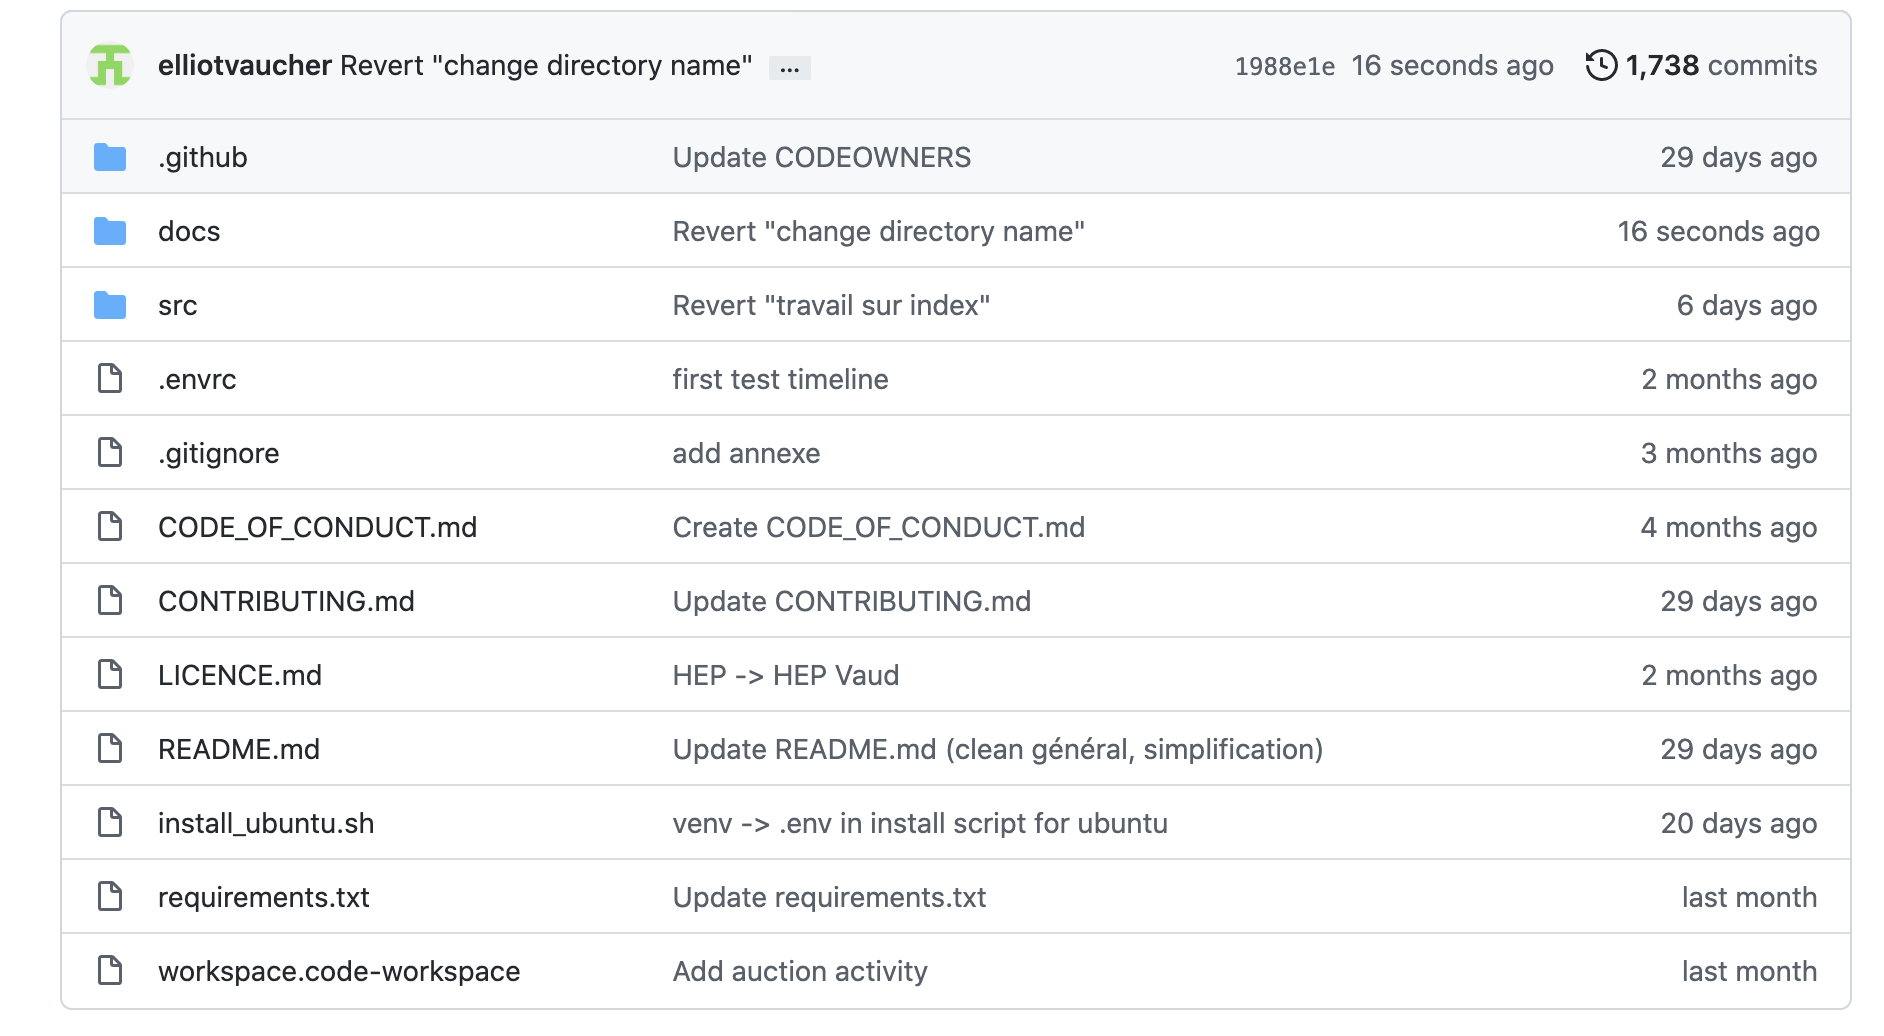
Task: Click the workspace.code-workspace row last month
Action: click(x=1749, y=972)
